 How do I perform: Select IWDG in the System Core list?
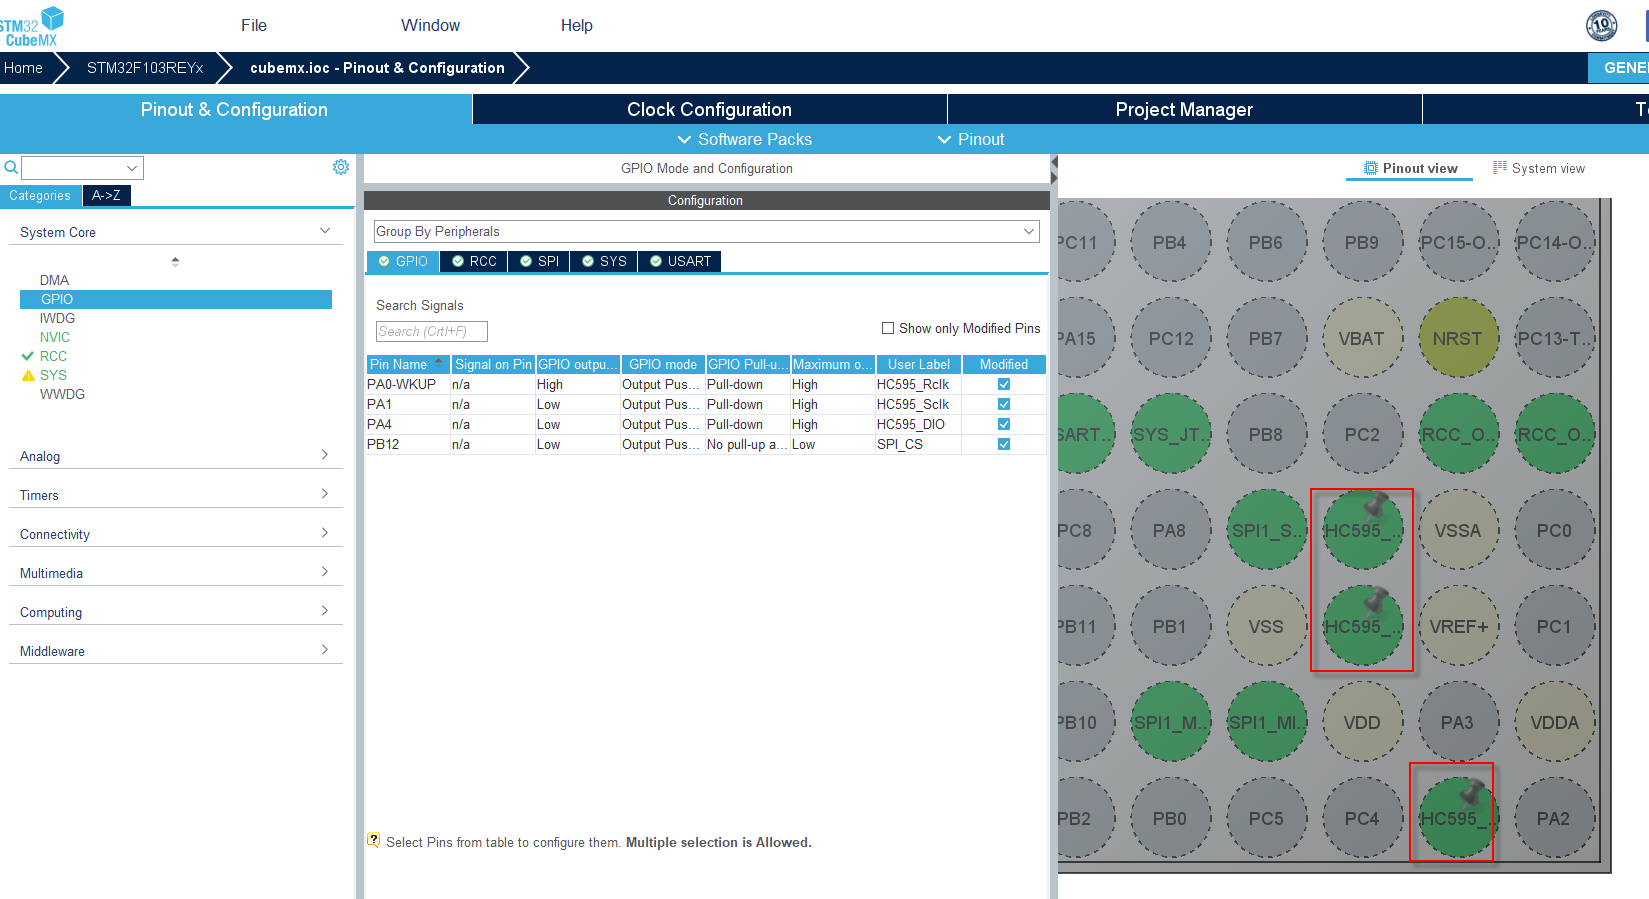(x=57, y=318)
